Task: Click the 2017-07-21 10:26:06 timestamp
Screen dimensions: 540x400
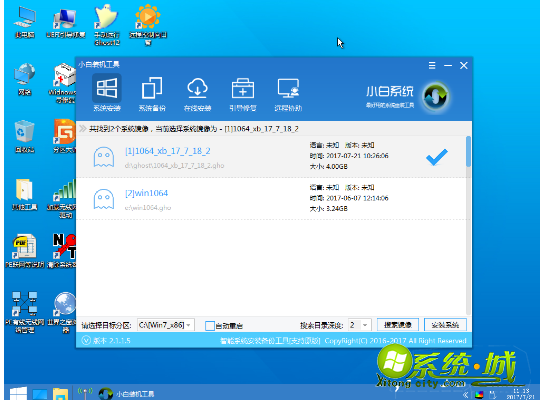Action: point(357,156)
